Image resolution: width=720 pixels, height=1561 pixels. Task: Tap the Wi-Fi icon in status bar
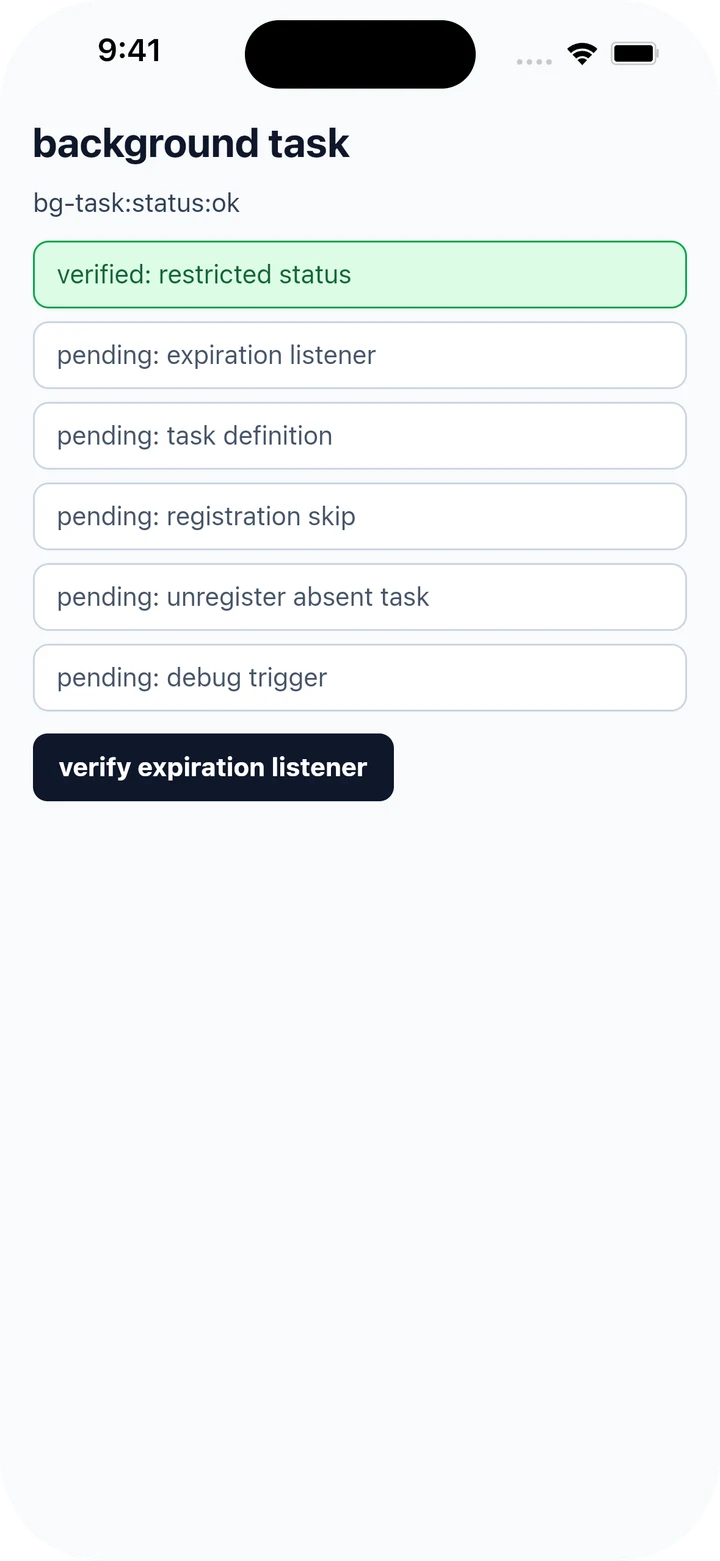581,54
